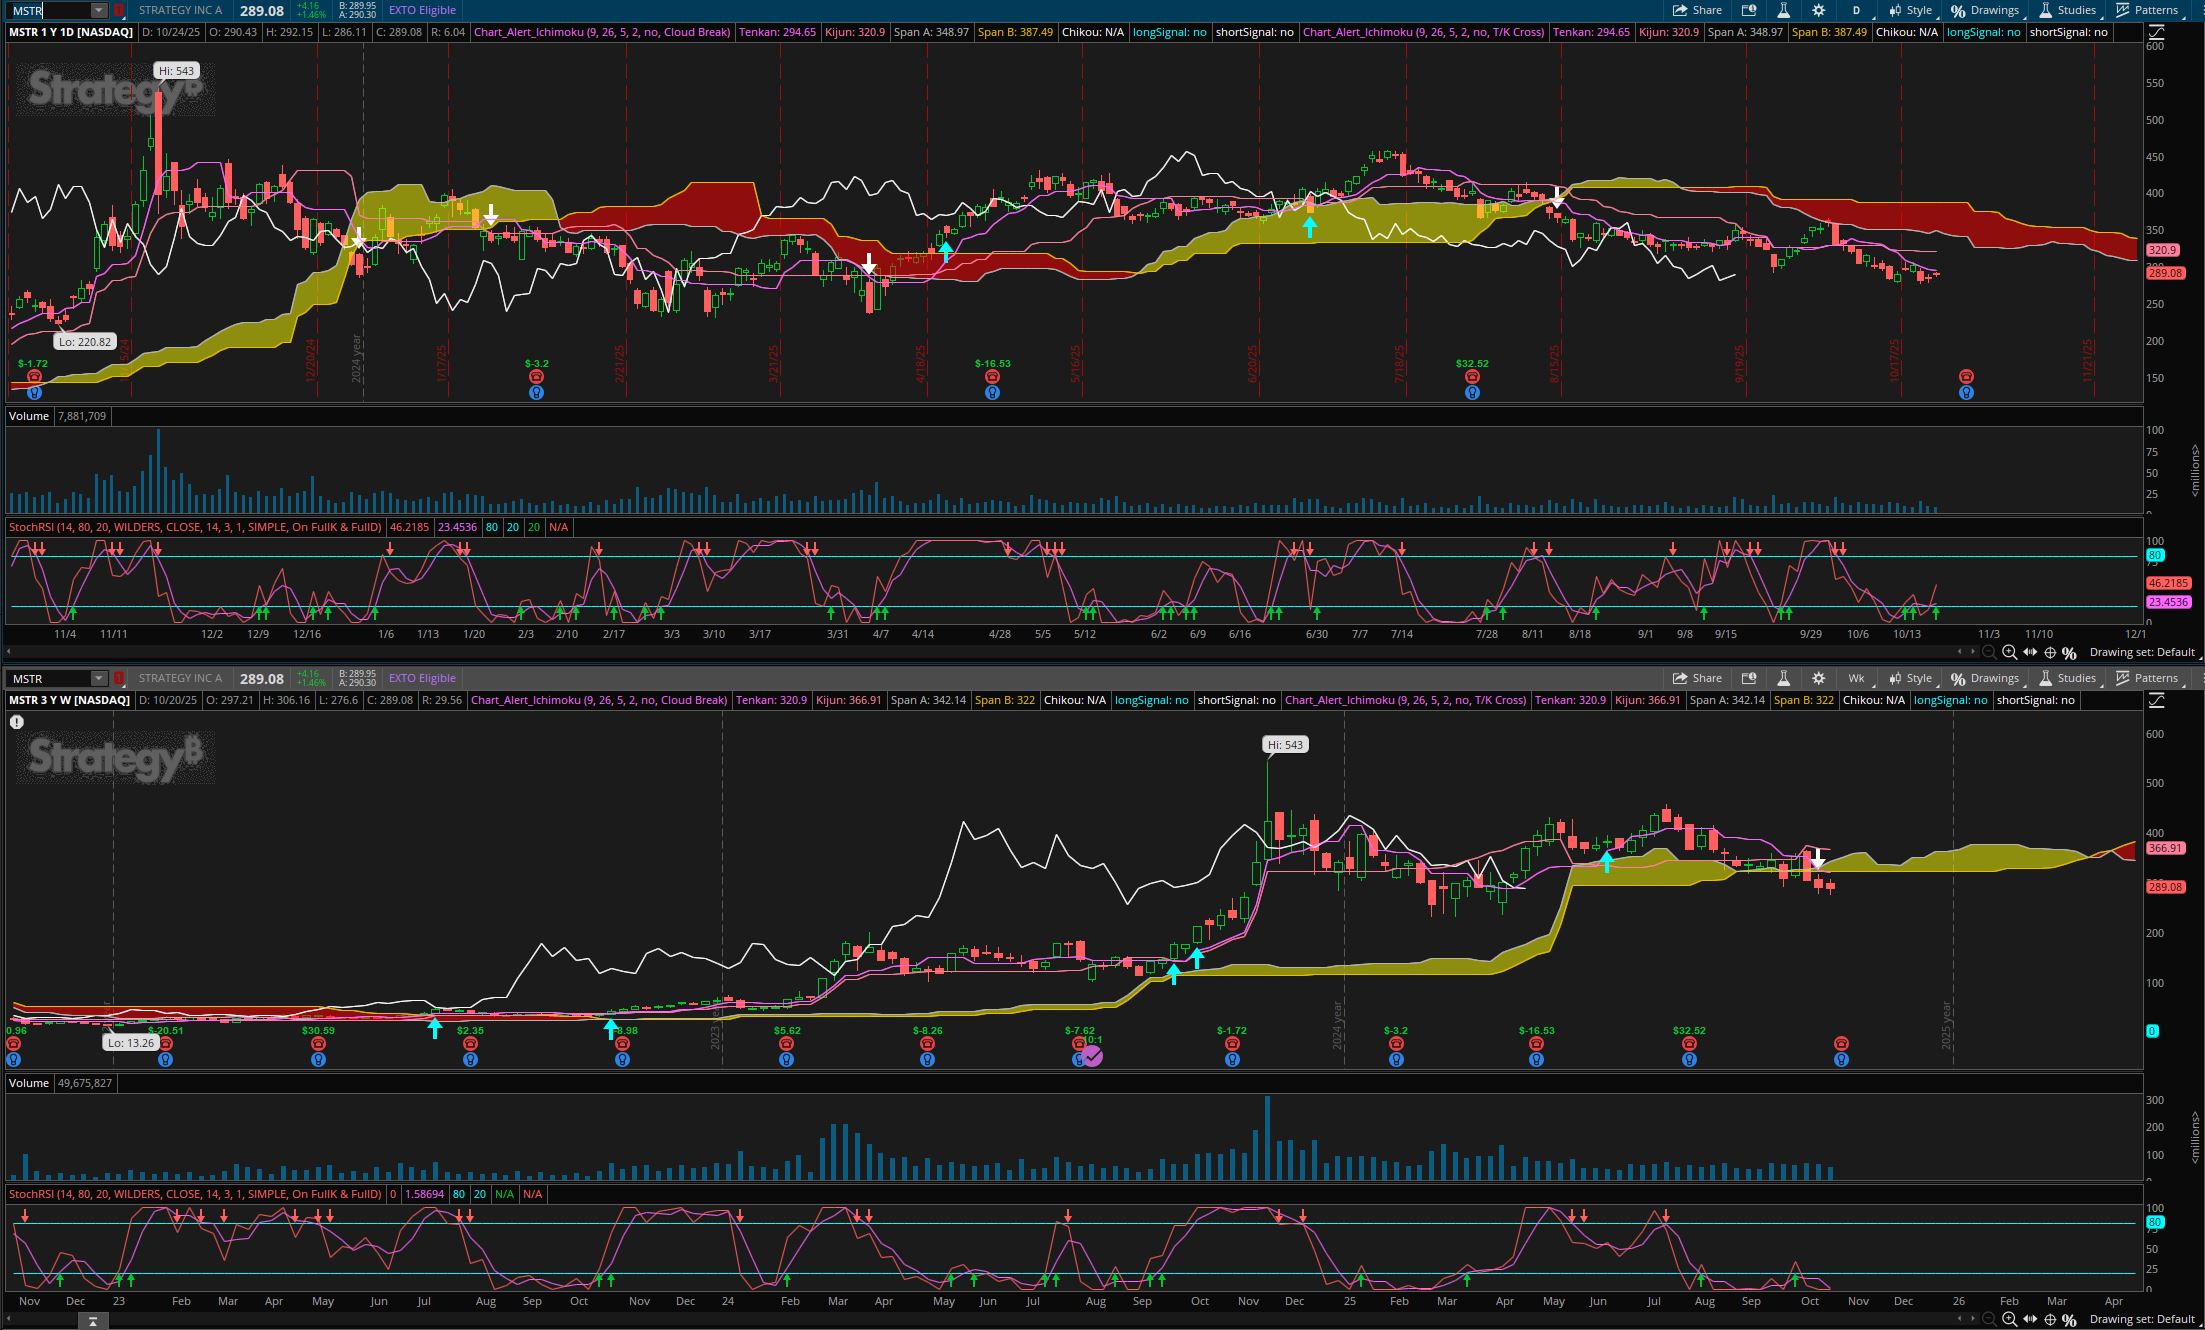Click the percent drawing icon below top chart
The image size is (2205, 1330).
[2069, 652]
